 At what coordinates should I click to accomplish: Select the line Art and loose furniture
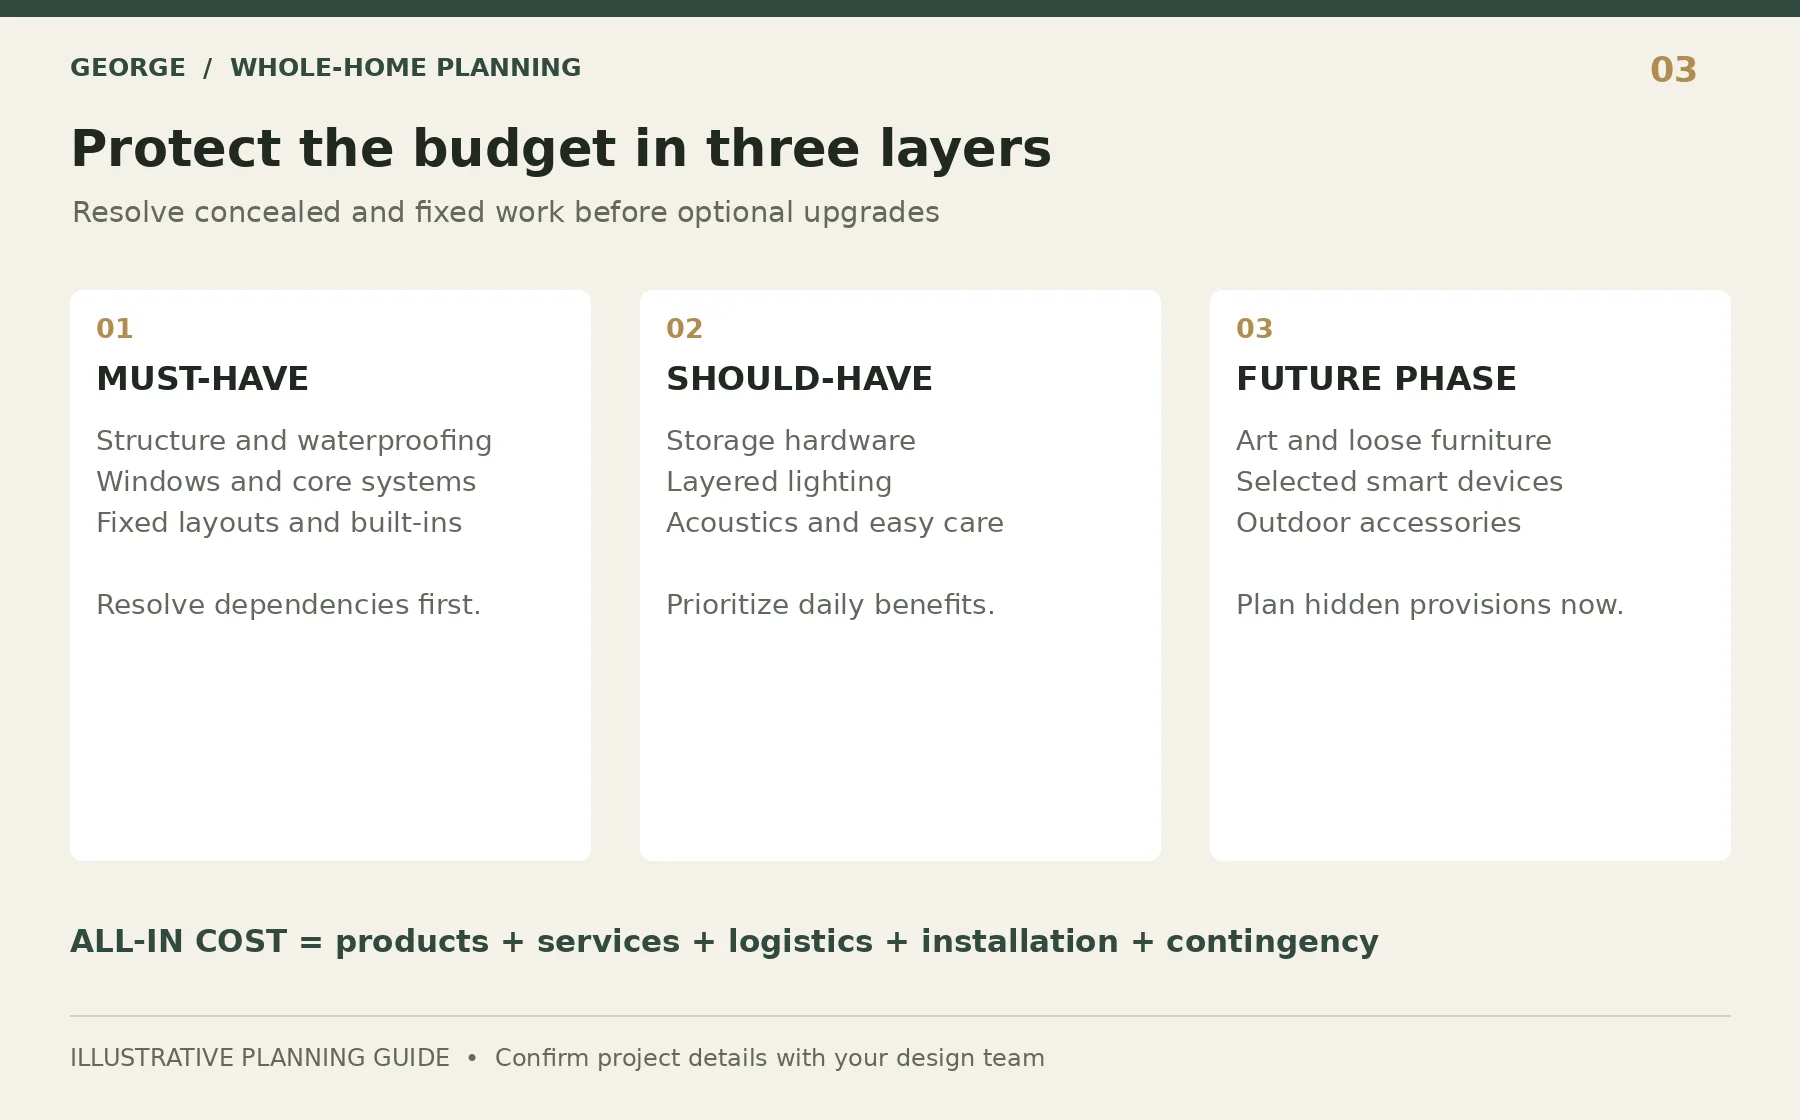click(1394, 441)
